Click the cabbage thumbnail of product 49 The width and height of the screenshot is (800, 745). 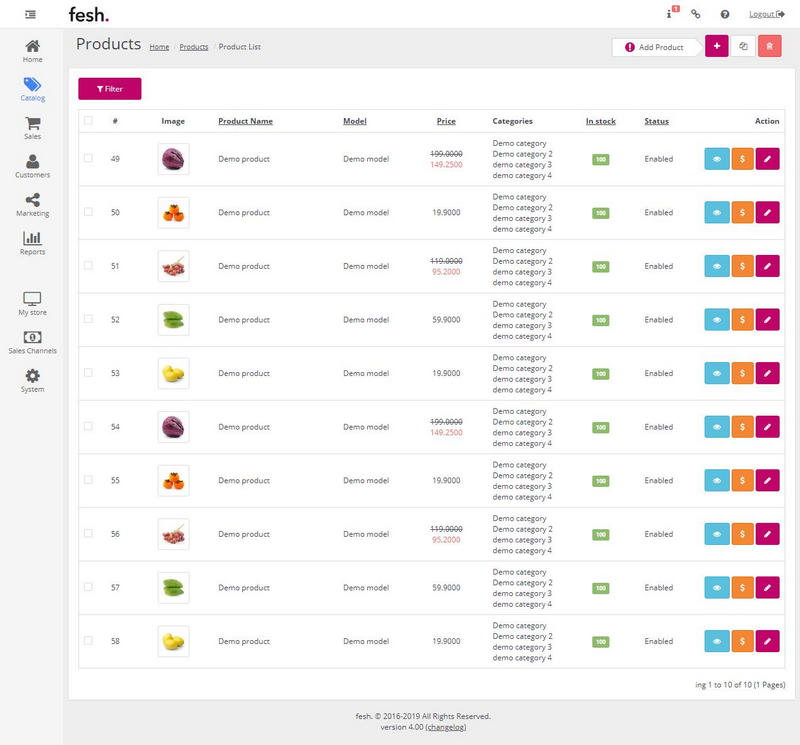point(173,159)
